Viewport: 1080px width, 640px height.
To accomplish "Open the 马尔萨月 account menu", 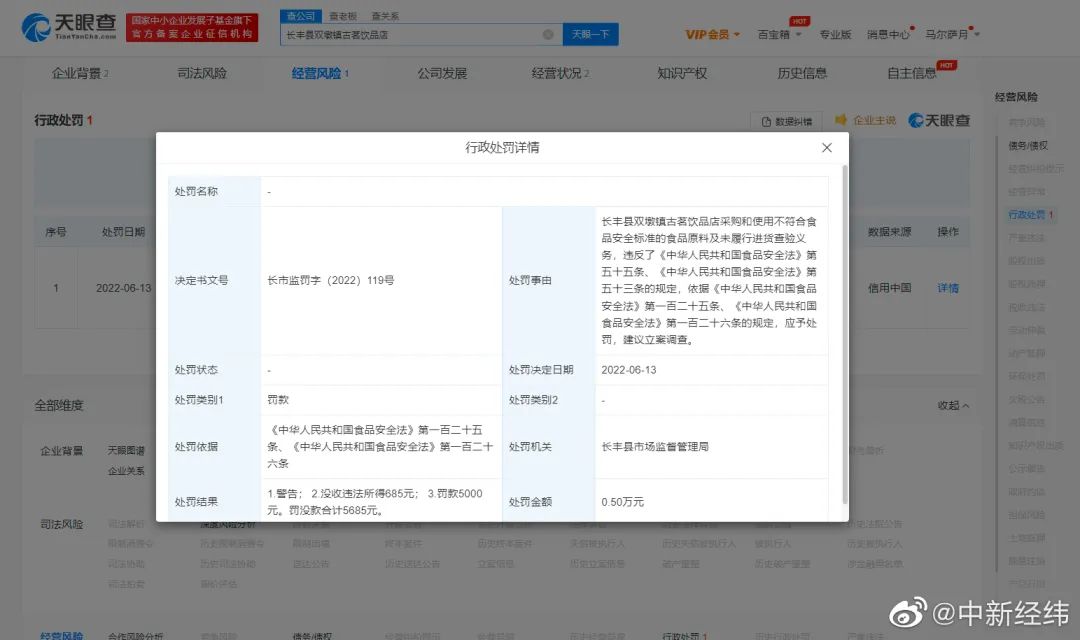I will [x=951, y=34].
